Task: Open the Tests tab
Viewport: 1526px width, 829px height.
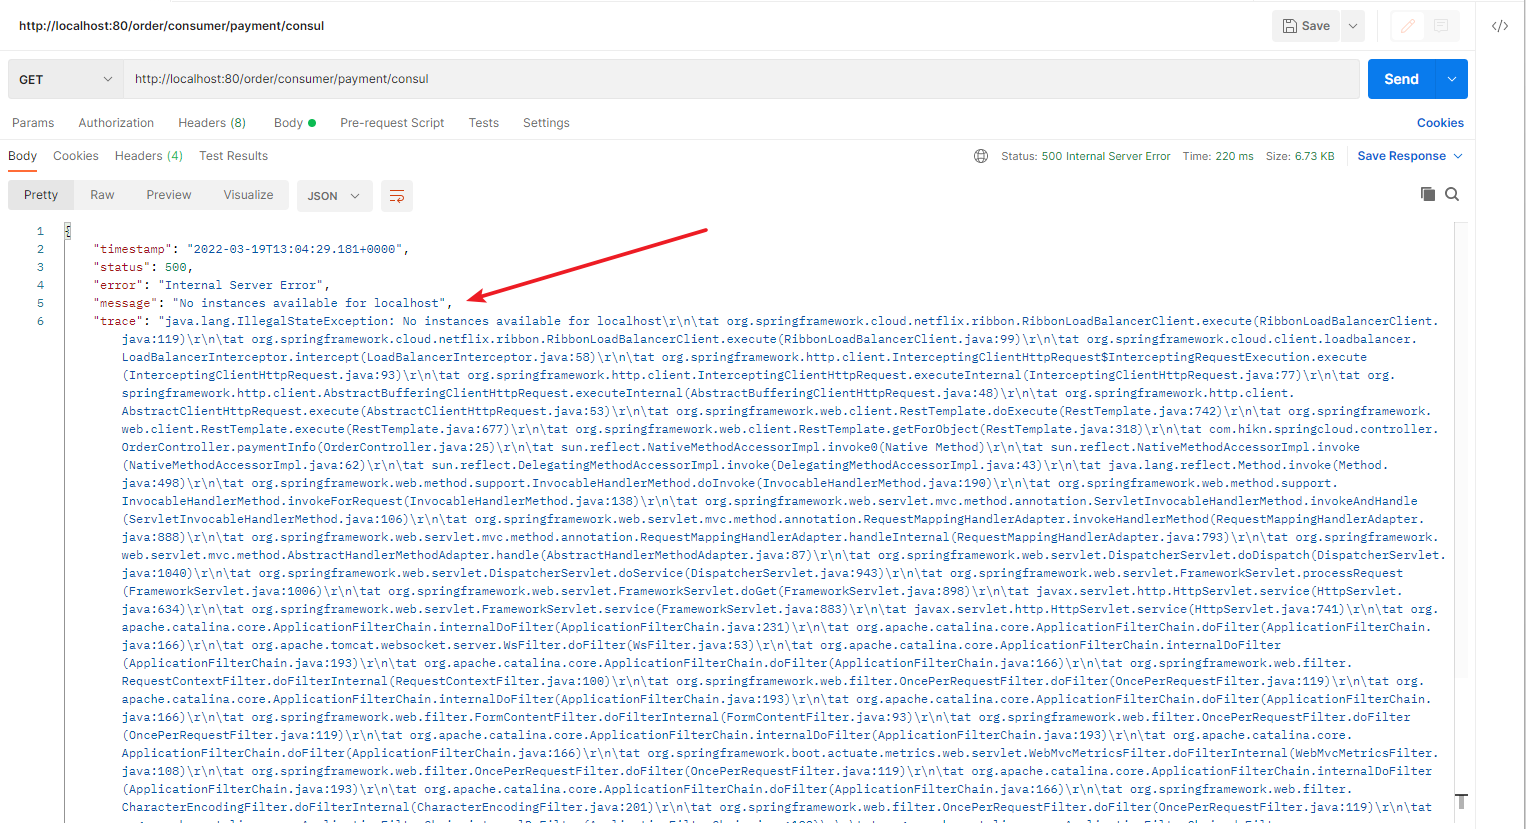Action: point(483,122)
